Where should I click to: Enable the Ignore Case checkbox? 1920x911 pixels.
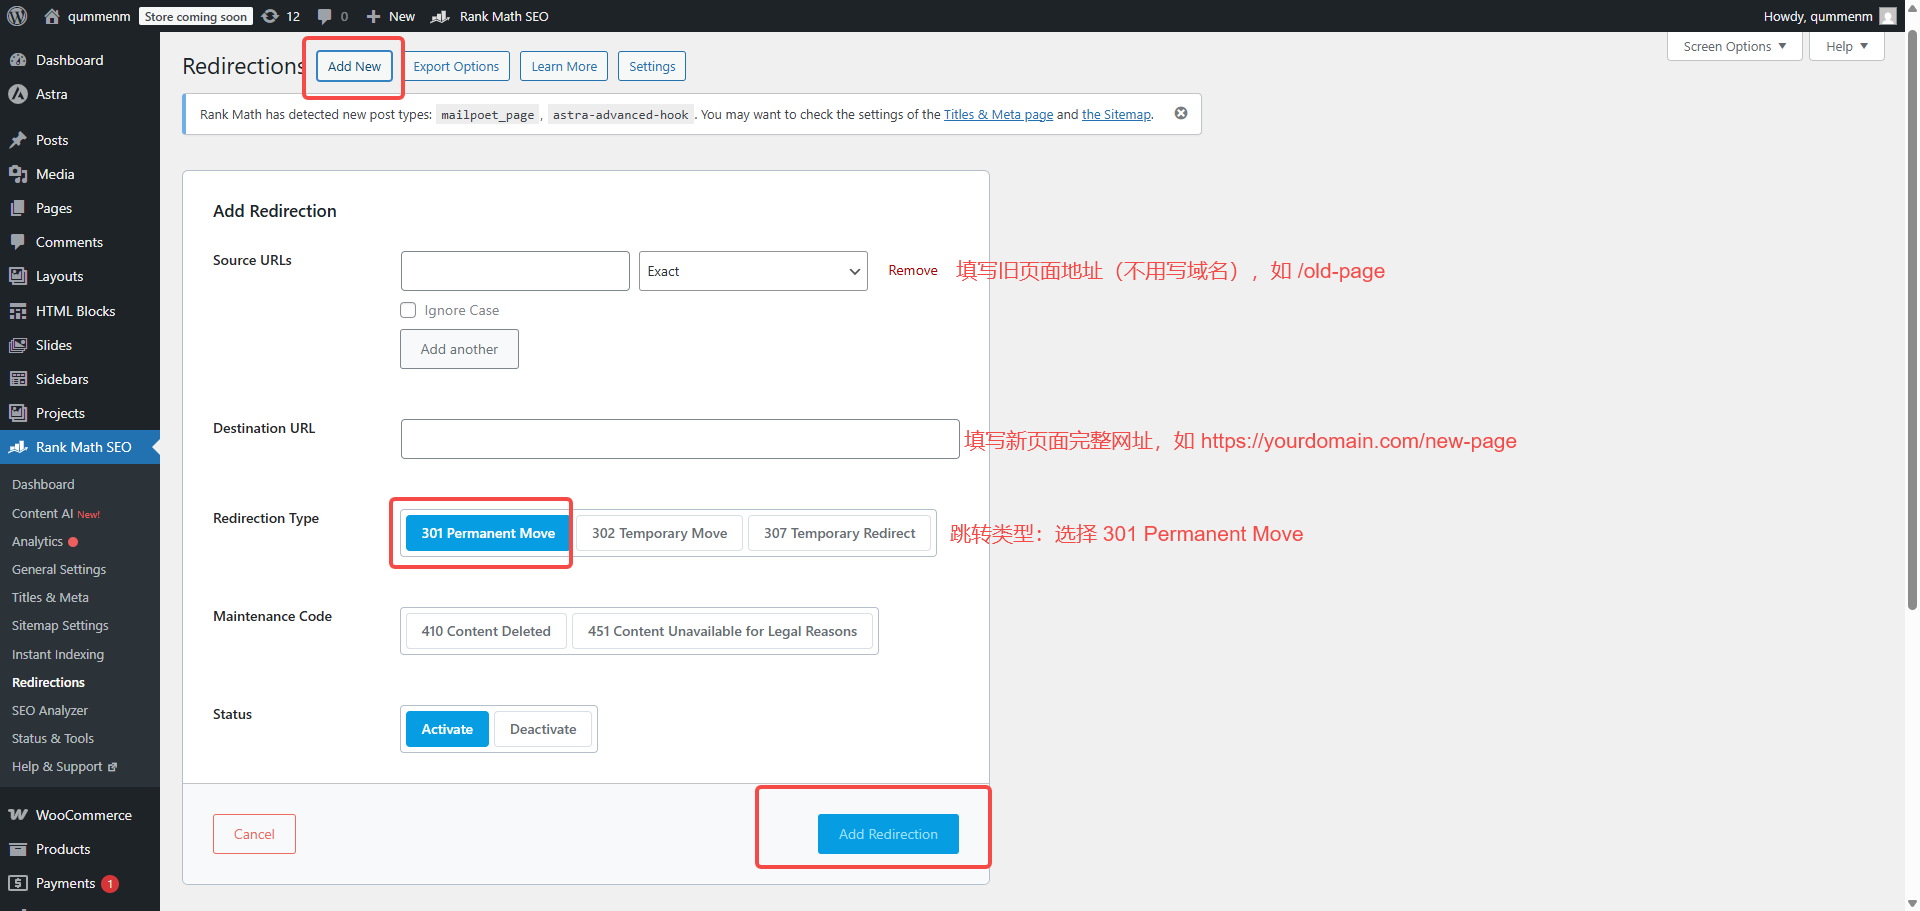point(408,310)
